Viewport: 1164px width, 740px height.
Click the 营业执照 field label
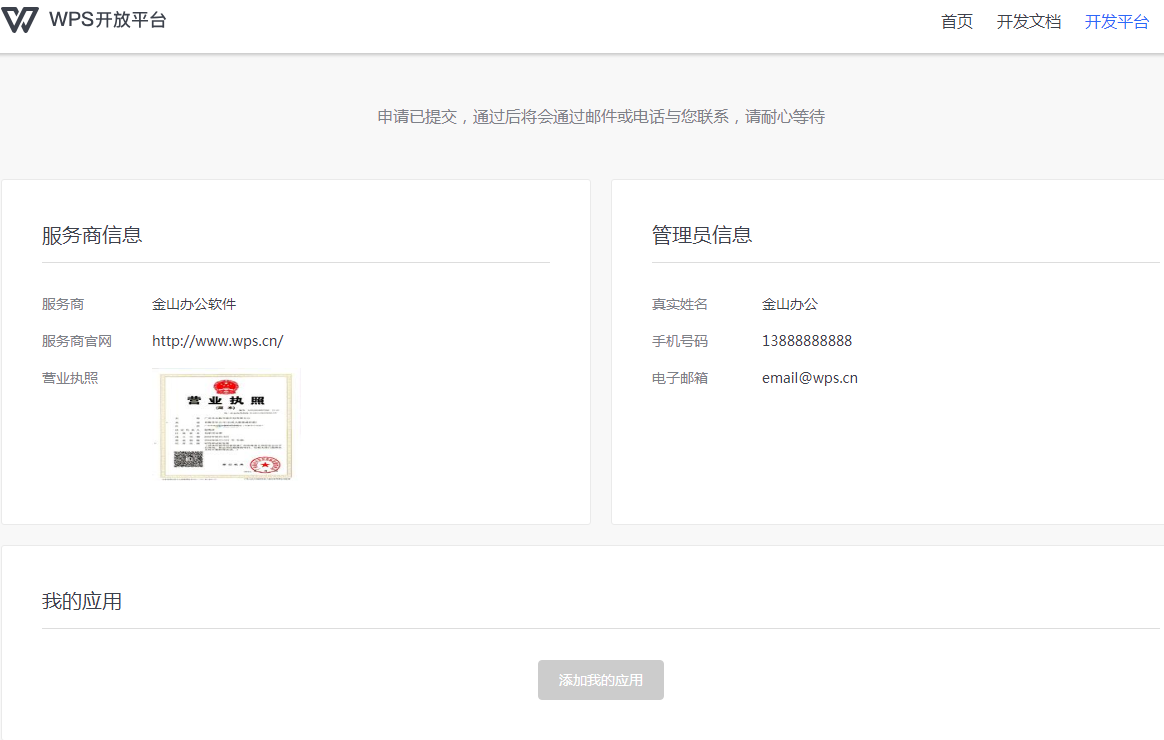click(70, 378)
